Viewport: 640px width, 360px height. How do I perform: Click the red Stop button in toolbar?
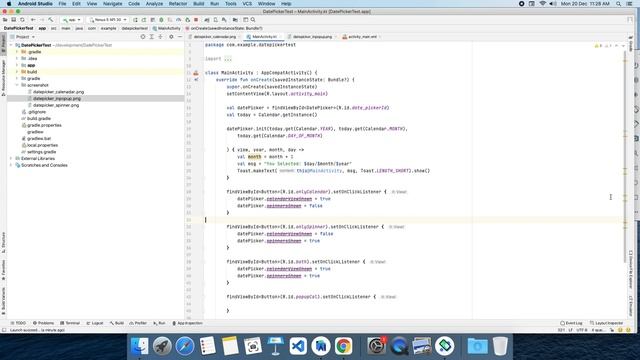(x=196, y=20)
